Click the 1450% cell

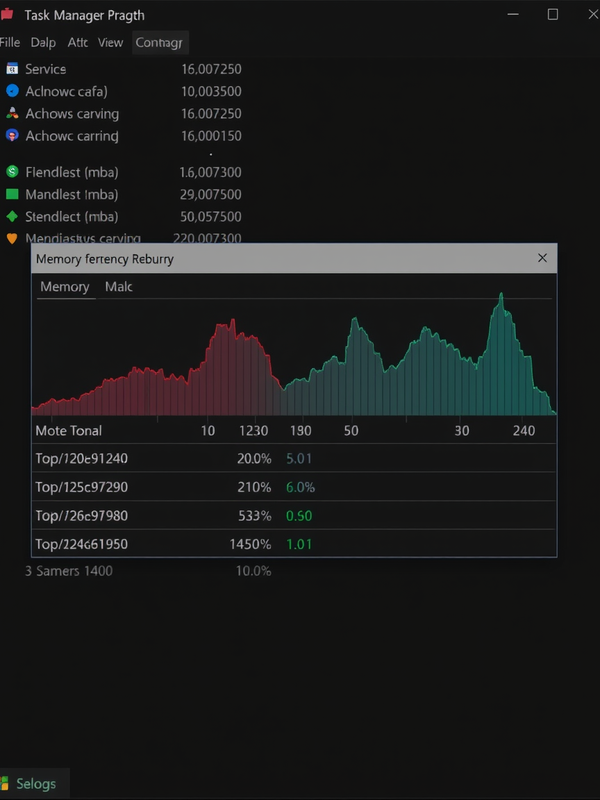click(x=251, y=544)
